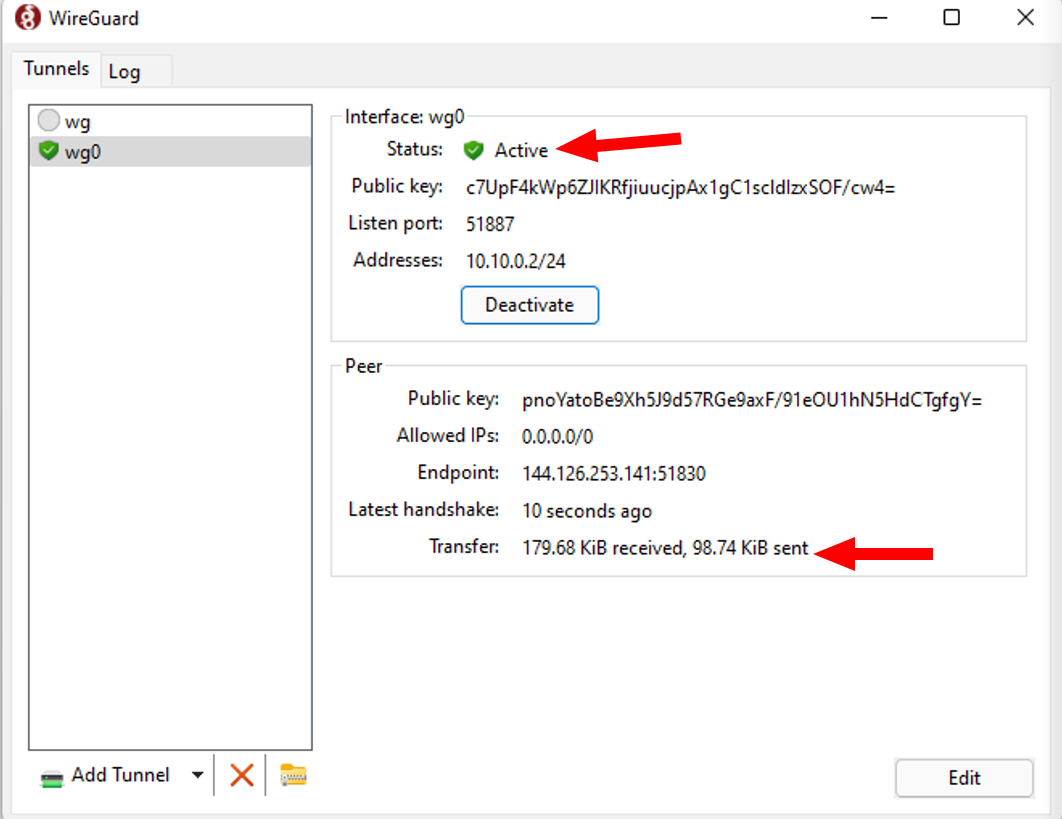Expand the Add Tunnel dropdown arrow

[x=197, y=775]
